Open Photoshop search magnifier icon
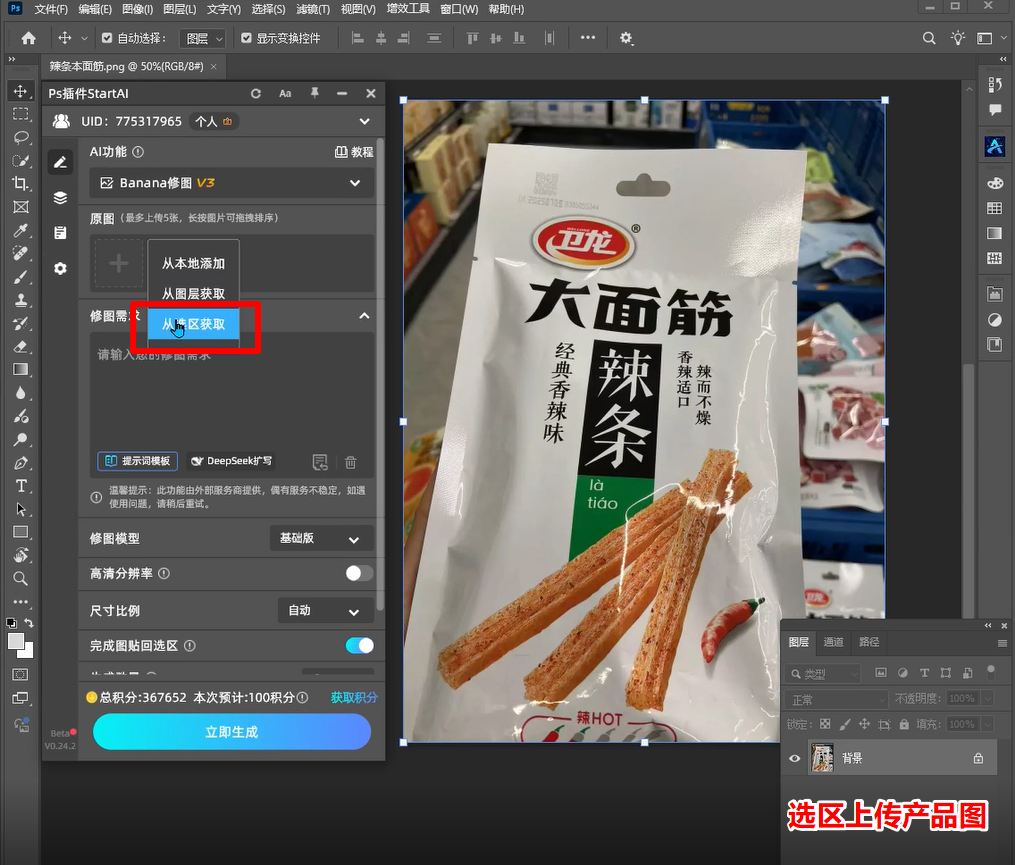The height and width of the screenshot is (865, 1015). [929, 38]
